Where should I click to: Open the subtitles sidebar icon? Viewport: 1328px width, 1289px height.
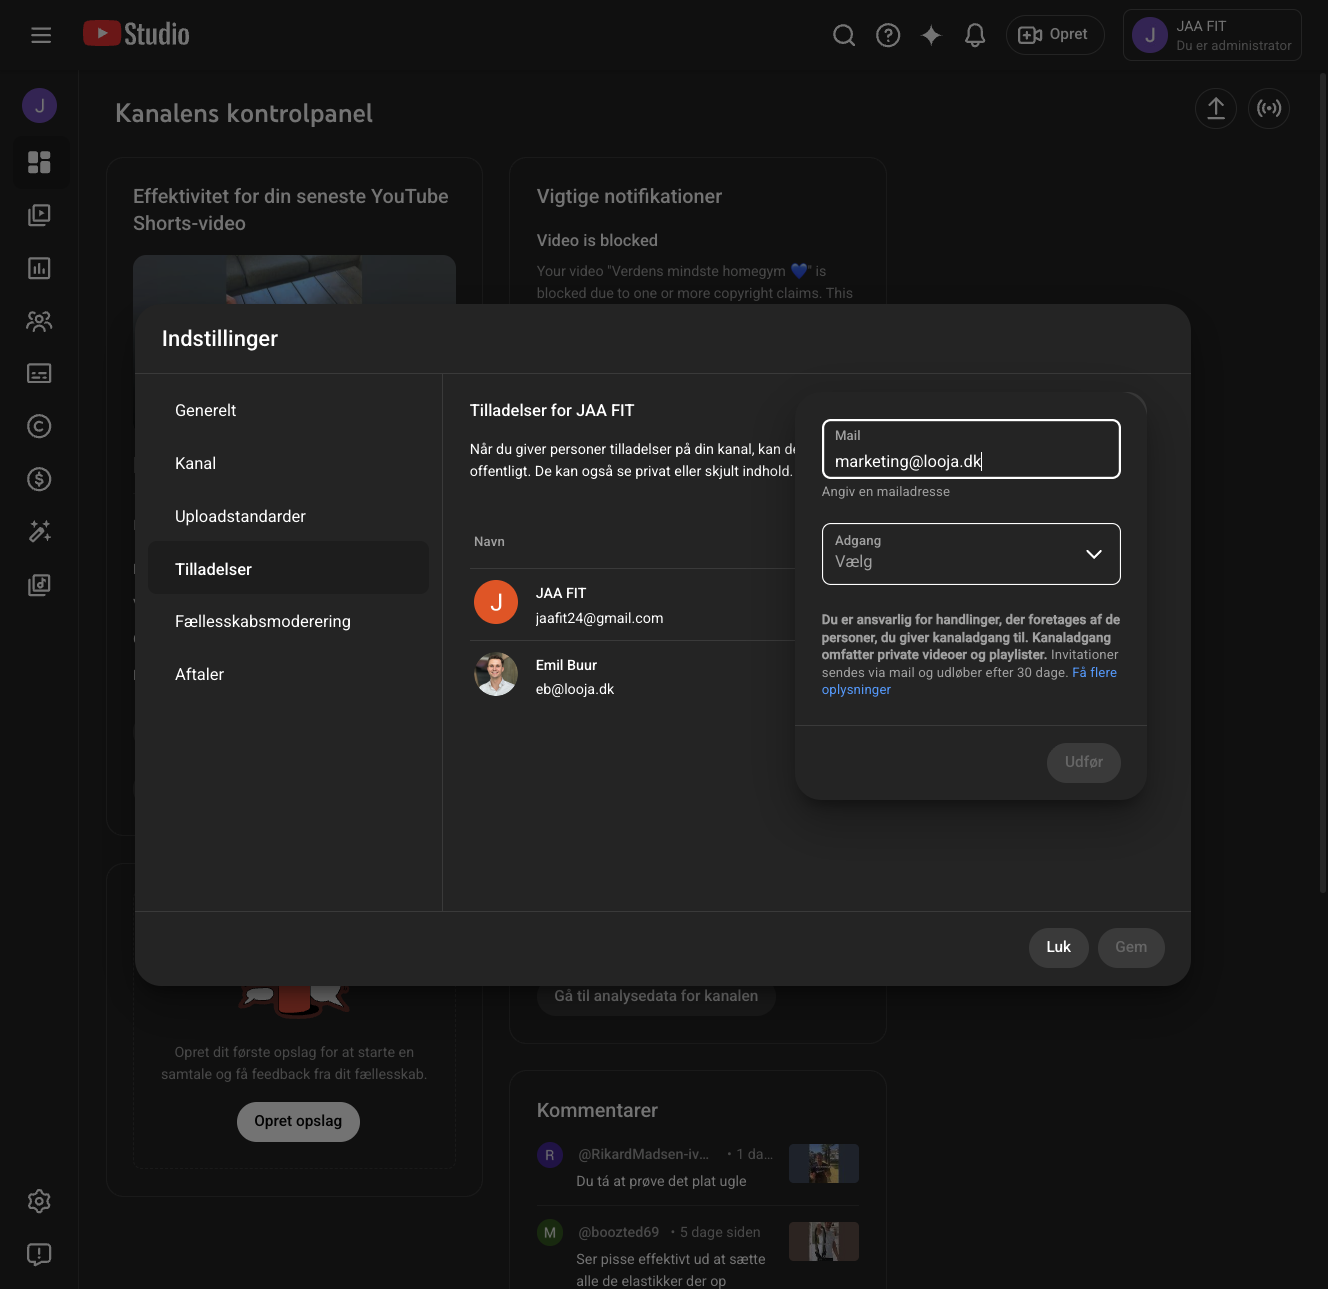pyautogui.click(x=39, y=373)
